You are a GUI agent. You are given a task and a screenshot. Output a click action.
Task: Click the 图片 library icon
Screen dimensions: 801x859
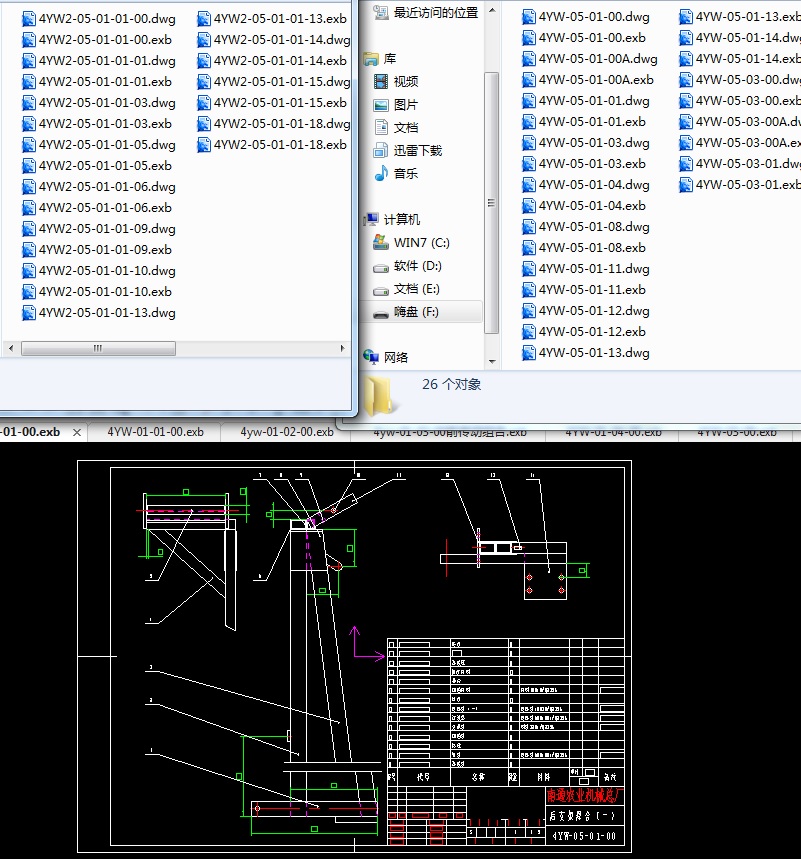[380, 105]
